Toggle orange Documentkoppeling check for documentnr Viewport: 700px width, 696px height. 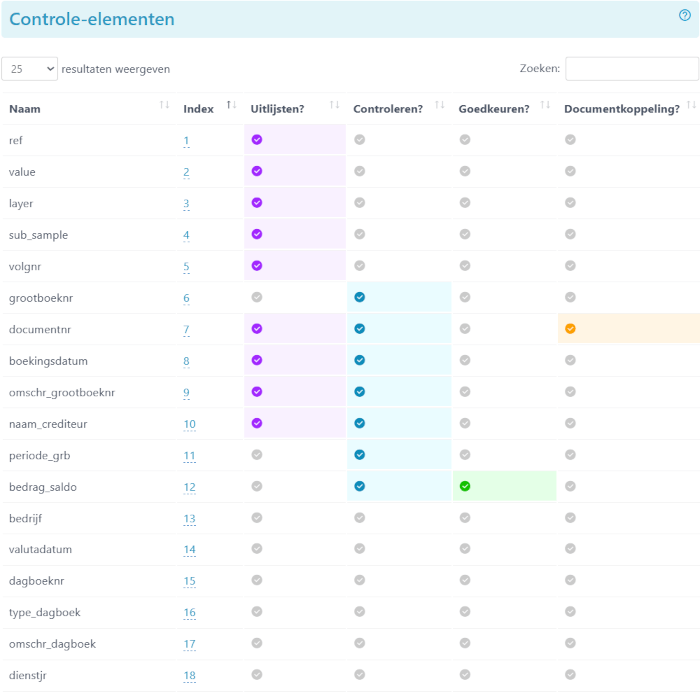pyautogui.click(x=570, y=329)
